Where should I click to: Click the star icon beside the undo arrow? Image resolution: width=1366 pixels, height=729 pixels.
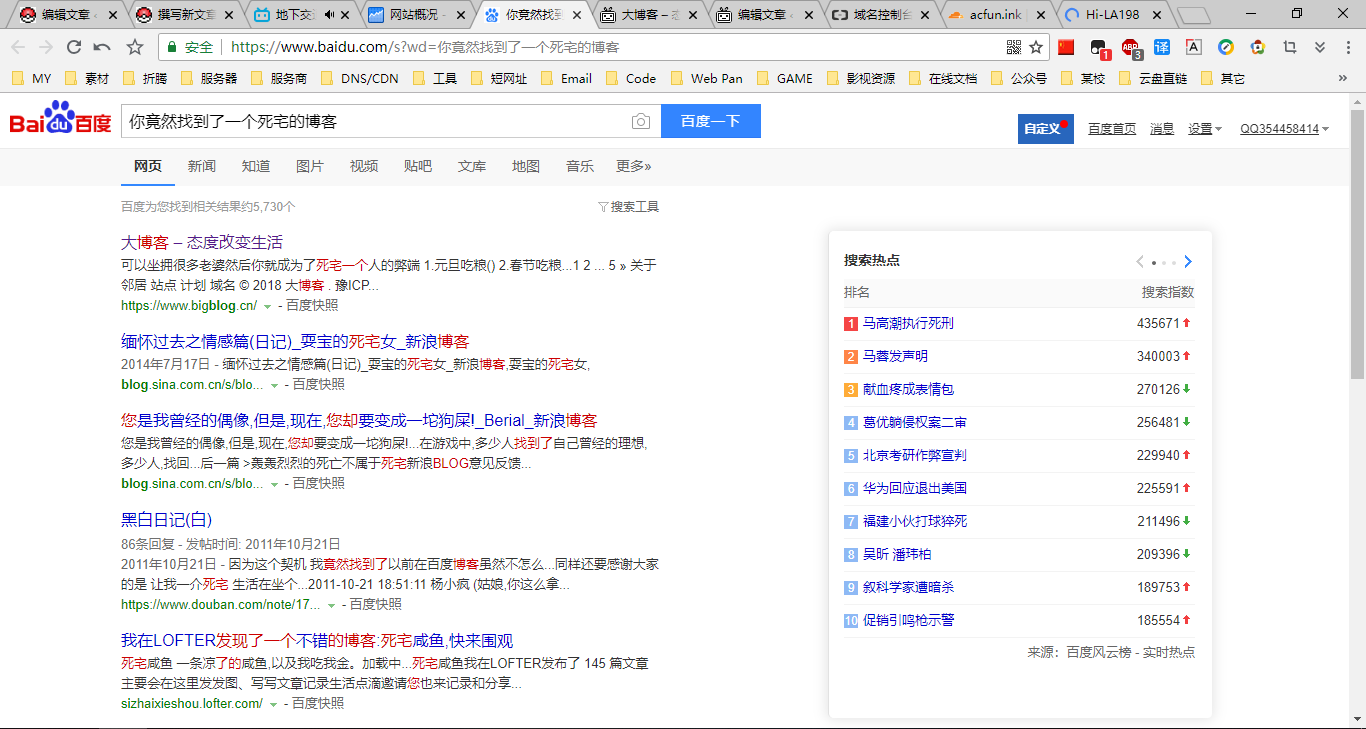pyautogui.click(x=135, y=47)
